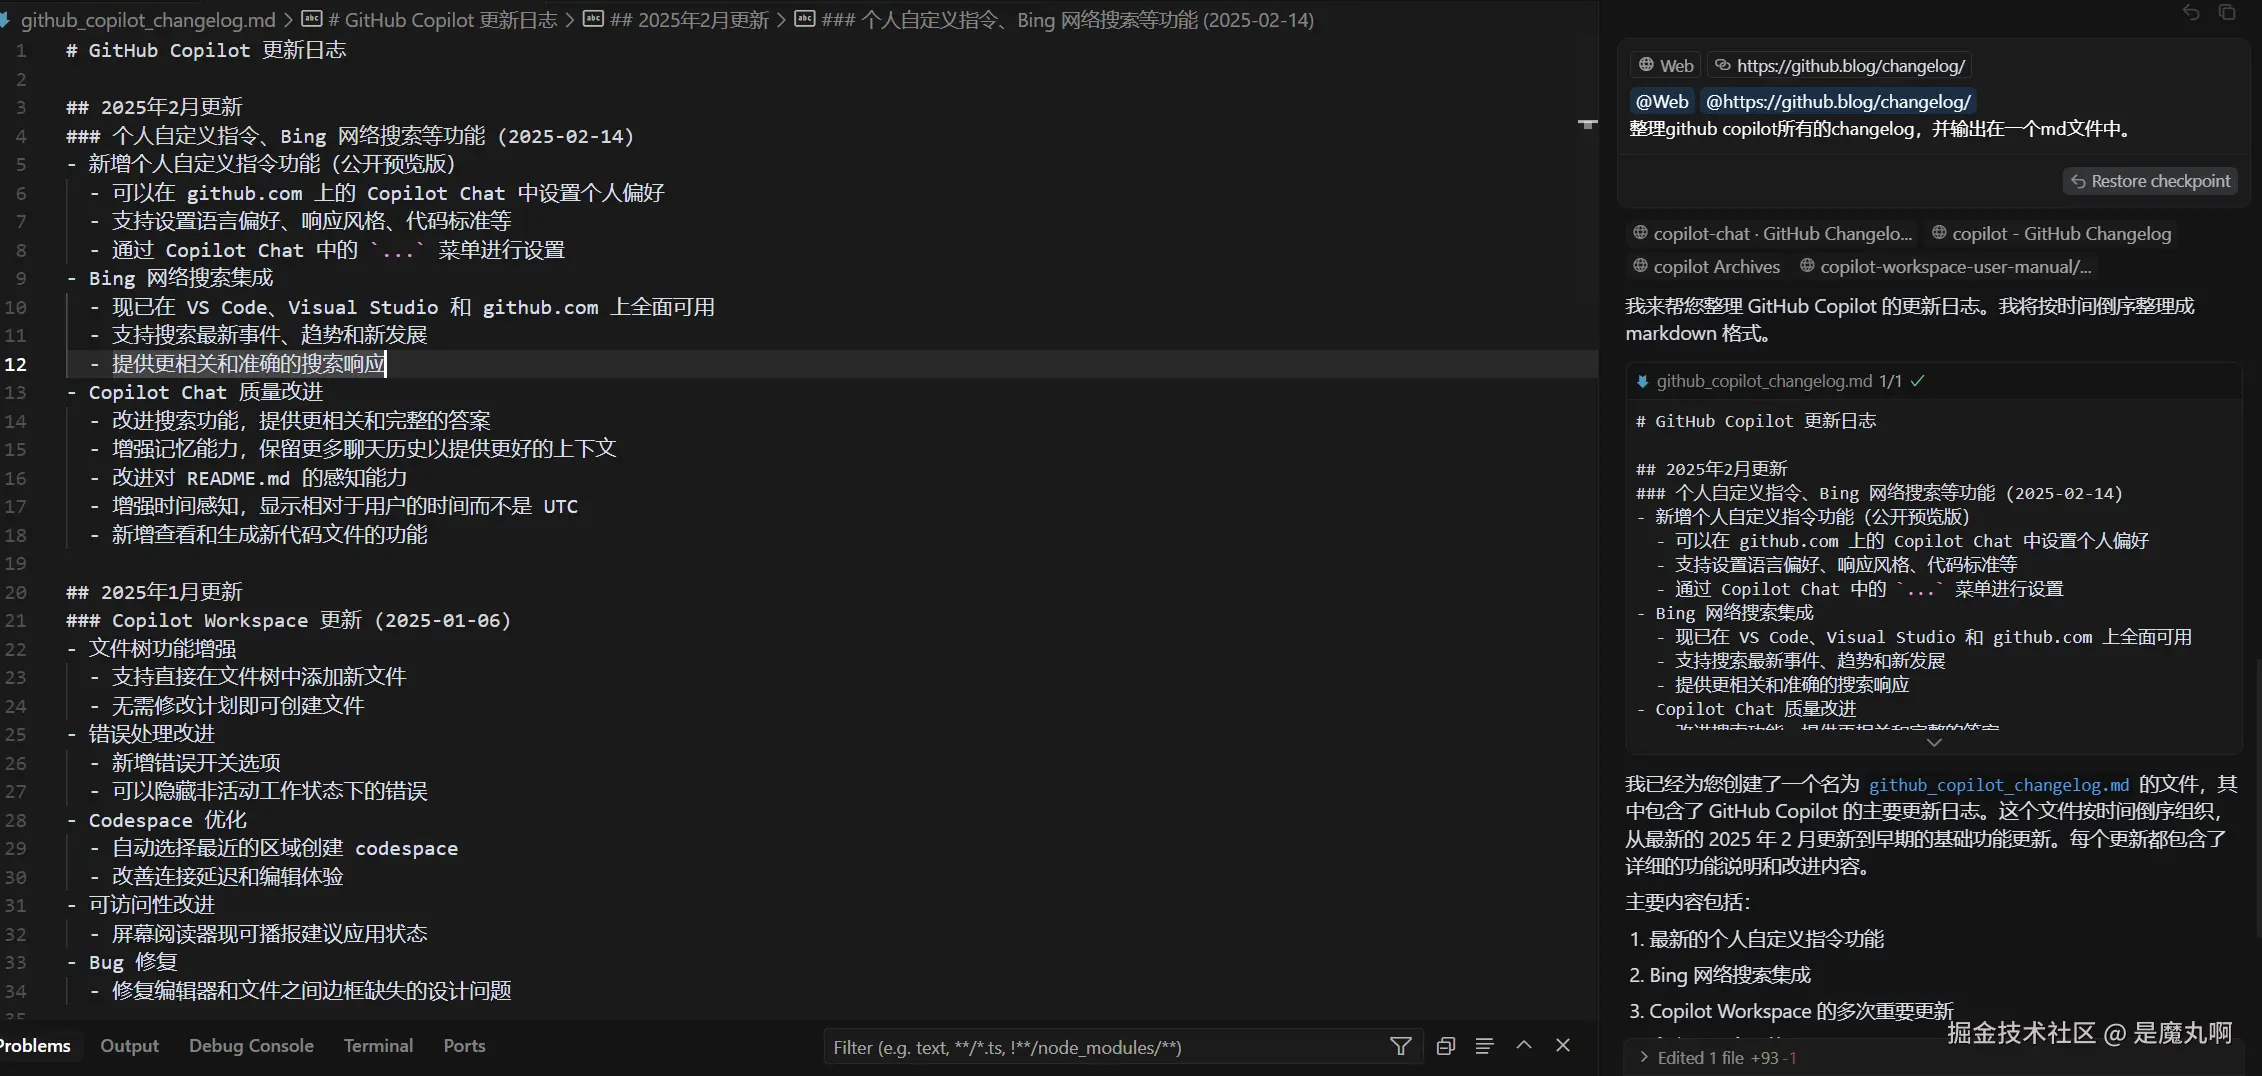Click github_copilot_changelog.md breadcrumb
This screenshot has width=2262, height=1076.
(148, 19)
